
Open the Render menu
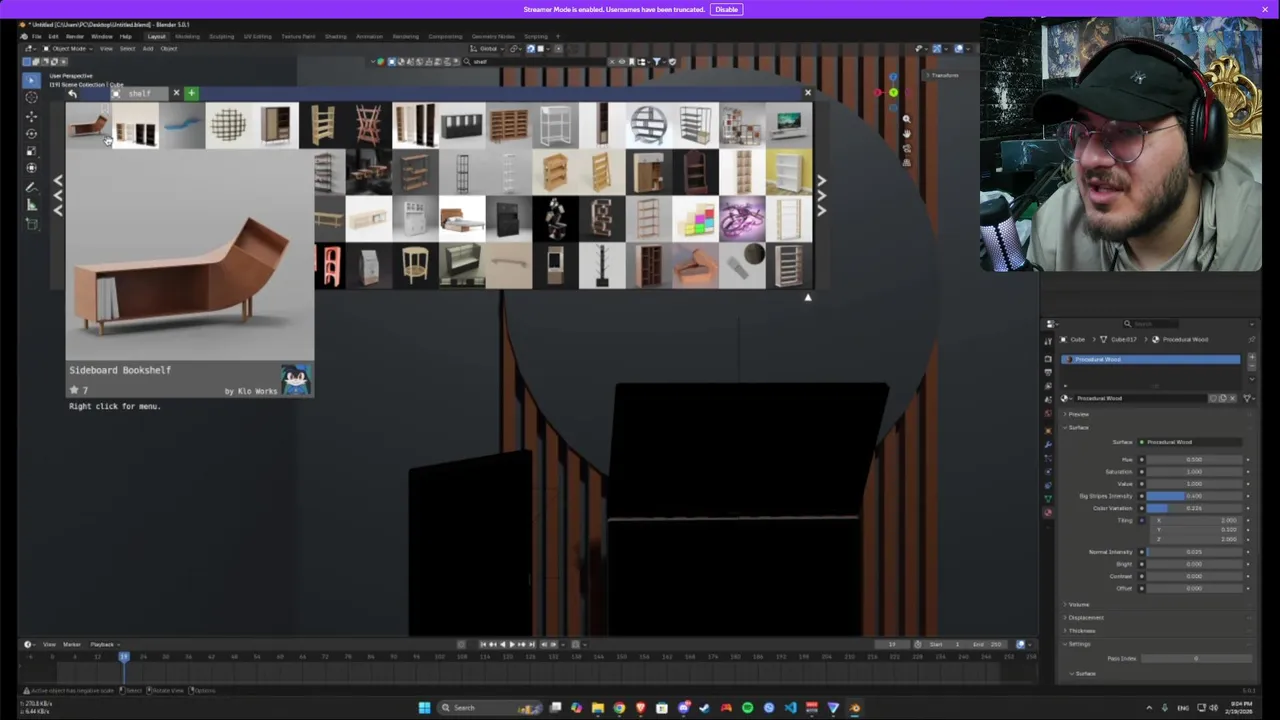click(75, 36)
